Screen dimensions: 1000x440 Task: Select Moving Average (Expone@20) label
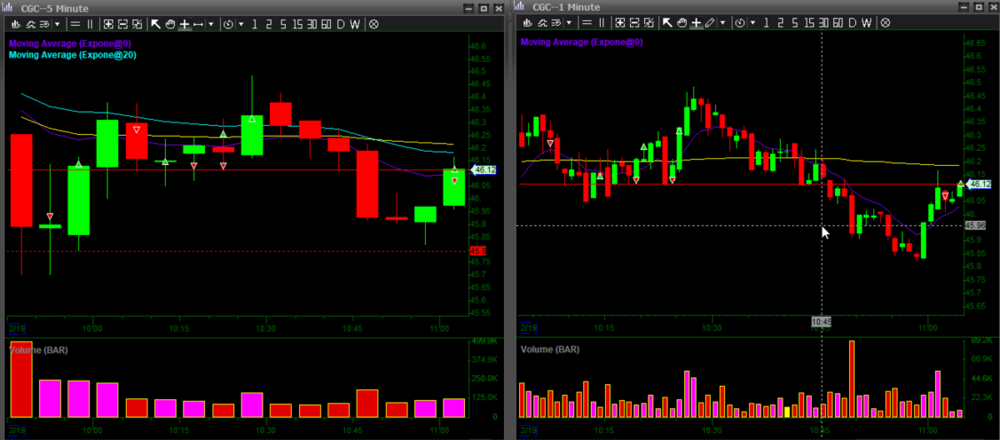72,55
